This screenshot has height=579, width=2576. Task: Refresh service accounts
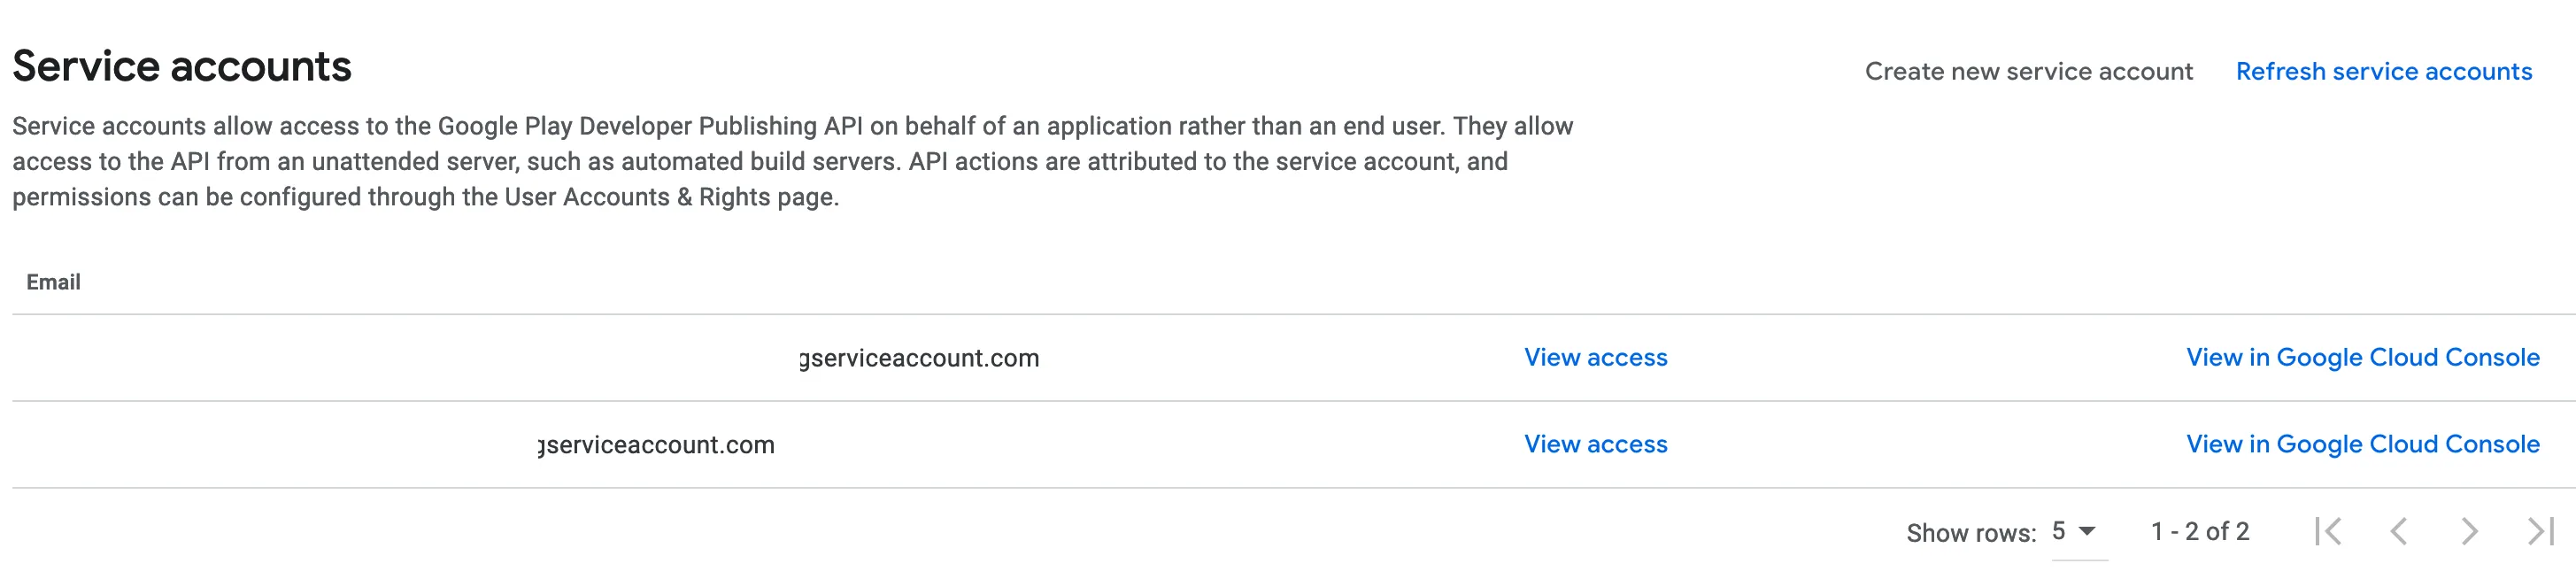tap(2385, 71)
